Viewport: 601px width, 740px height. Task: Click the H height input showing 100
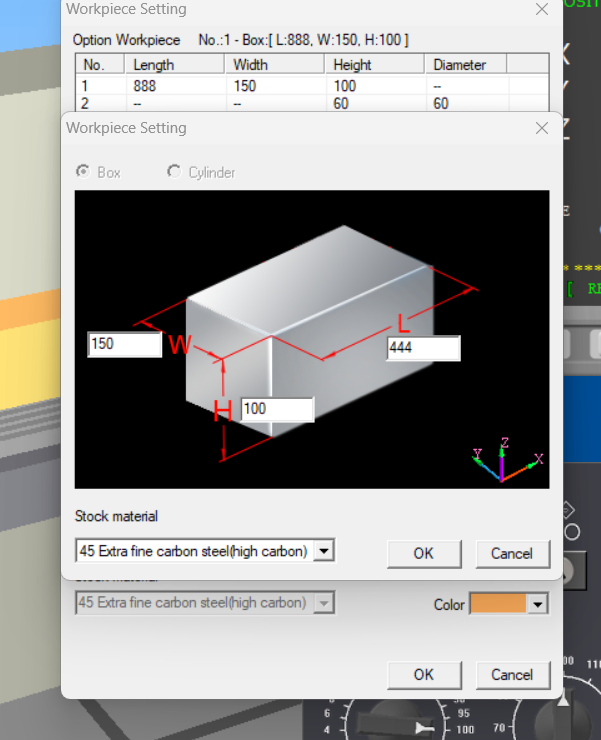pos(276,409)
